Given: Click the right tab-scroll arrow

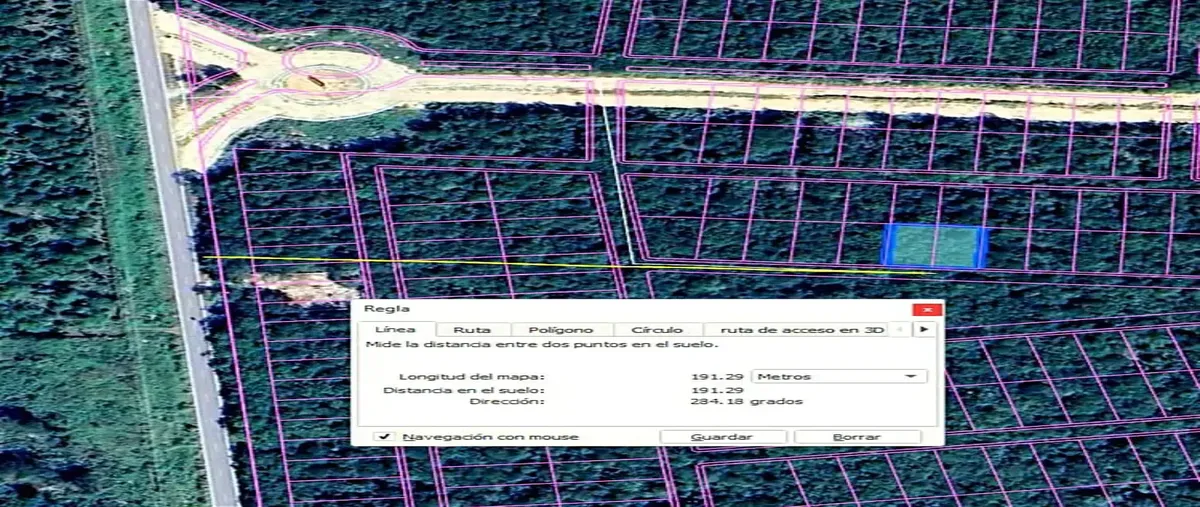Looking at the screenshot, I should point(925,329).
